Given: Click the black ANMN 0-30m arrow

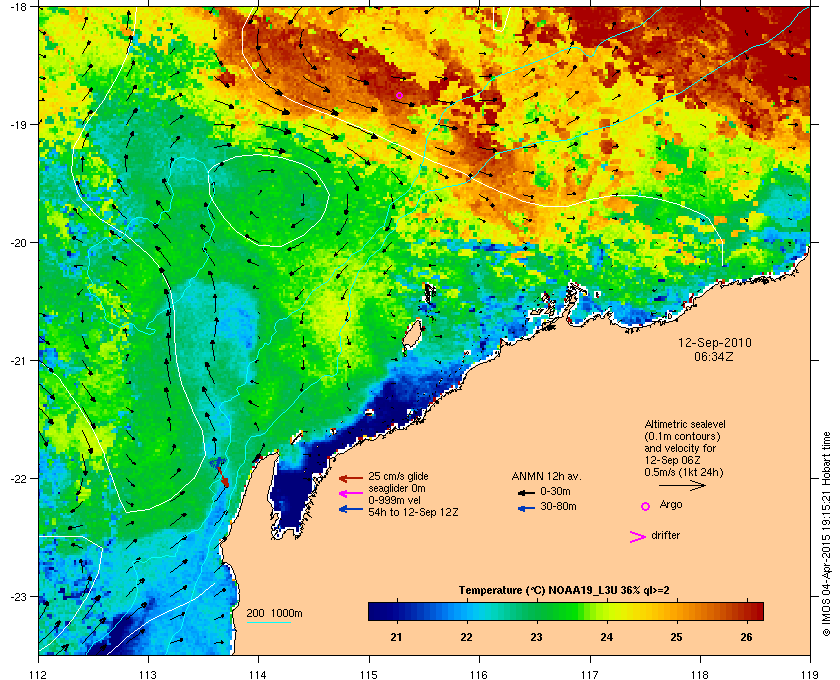Looking at the screenshot, I should [x=526, y=493].
